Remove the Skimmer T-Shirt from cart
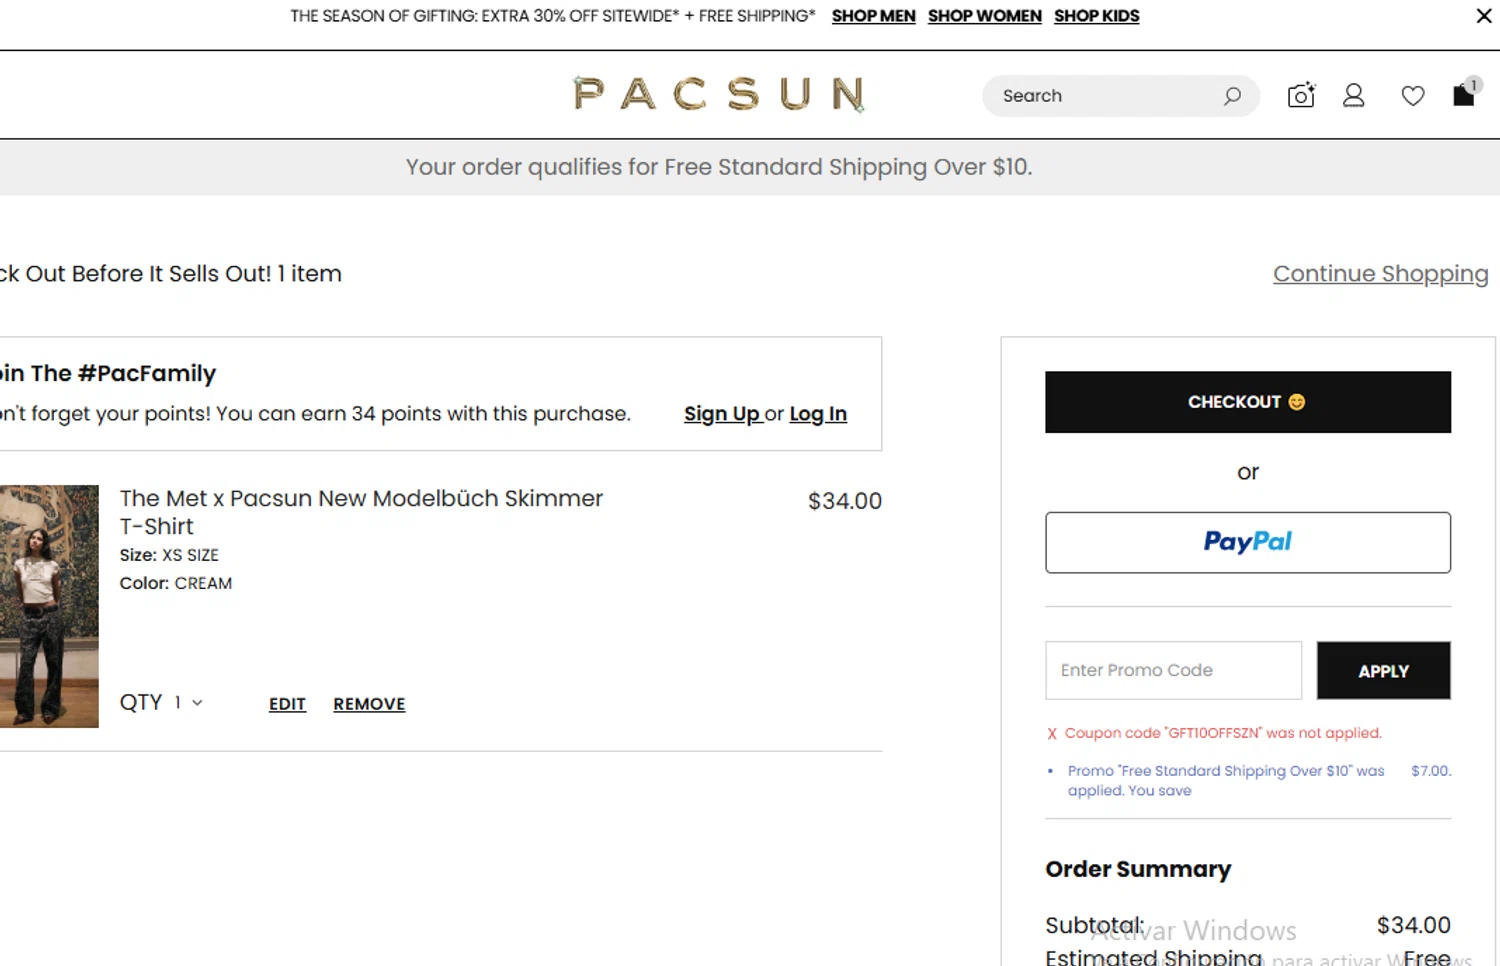Viewport: 1500px width, 966px height. click(369, 704)
